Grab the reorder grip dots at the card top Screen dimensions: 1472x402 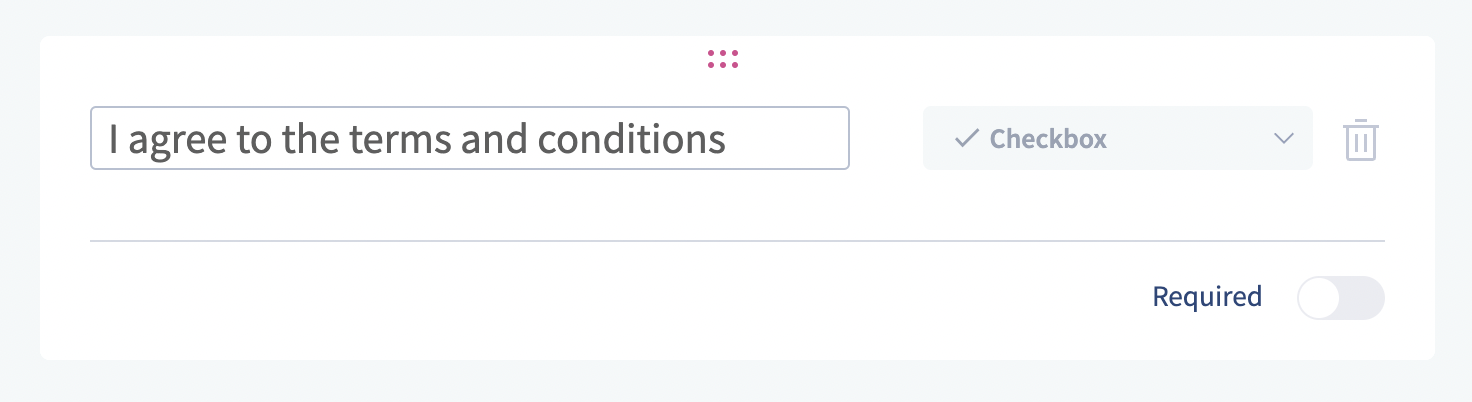pyautogui.click(x=722, y=59)
